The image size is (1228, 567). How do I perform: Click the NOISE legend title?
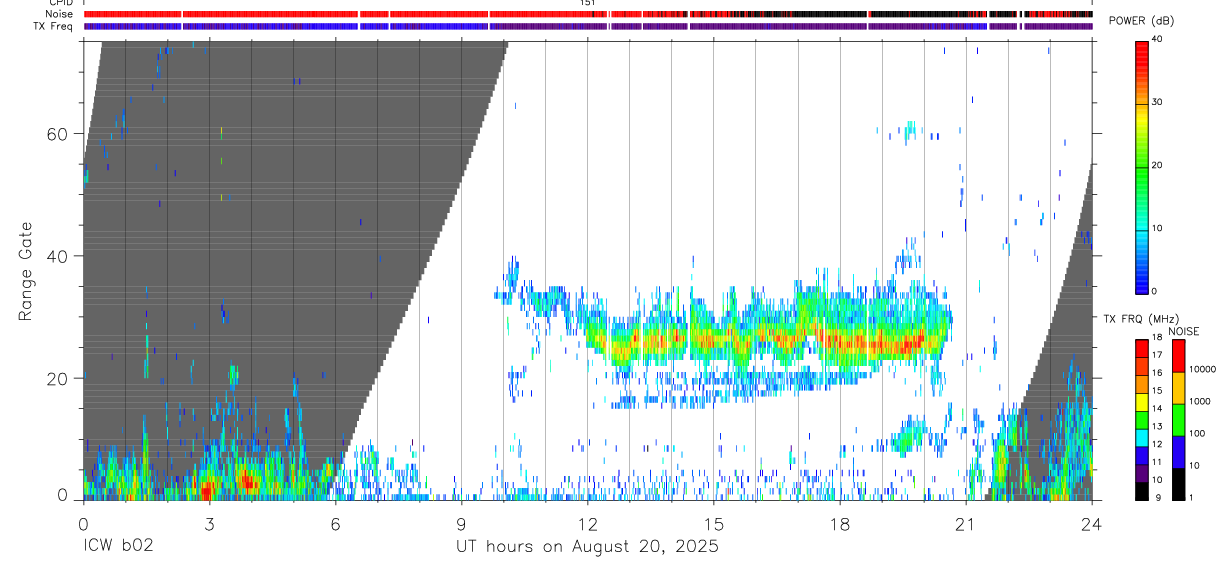click(1184, 331)
